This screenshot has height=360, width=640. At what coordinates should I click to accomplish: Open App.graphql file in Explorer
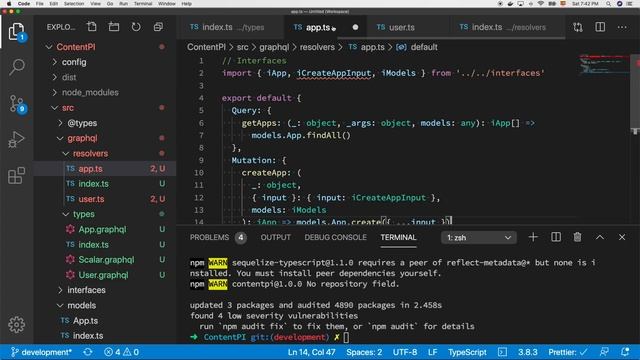coord(102,229)
